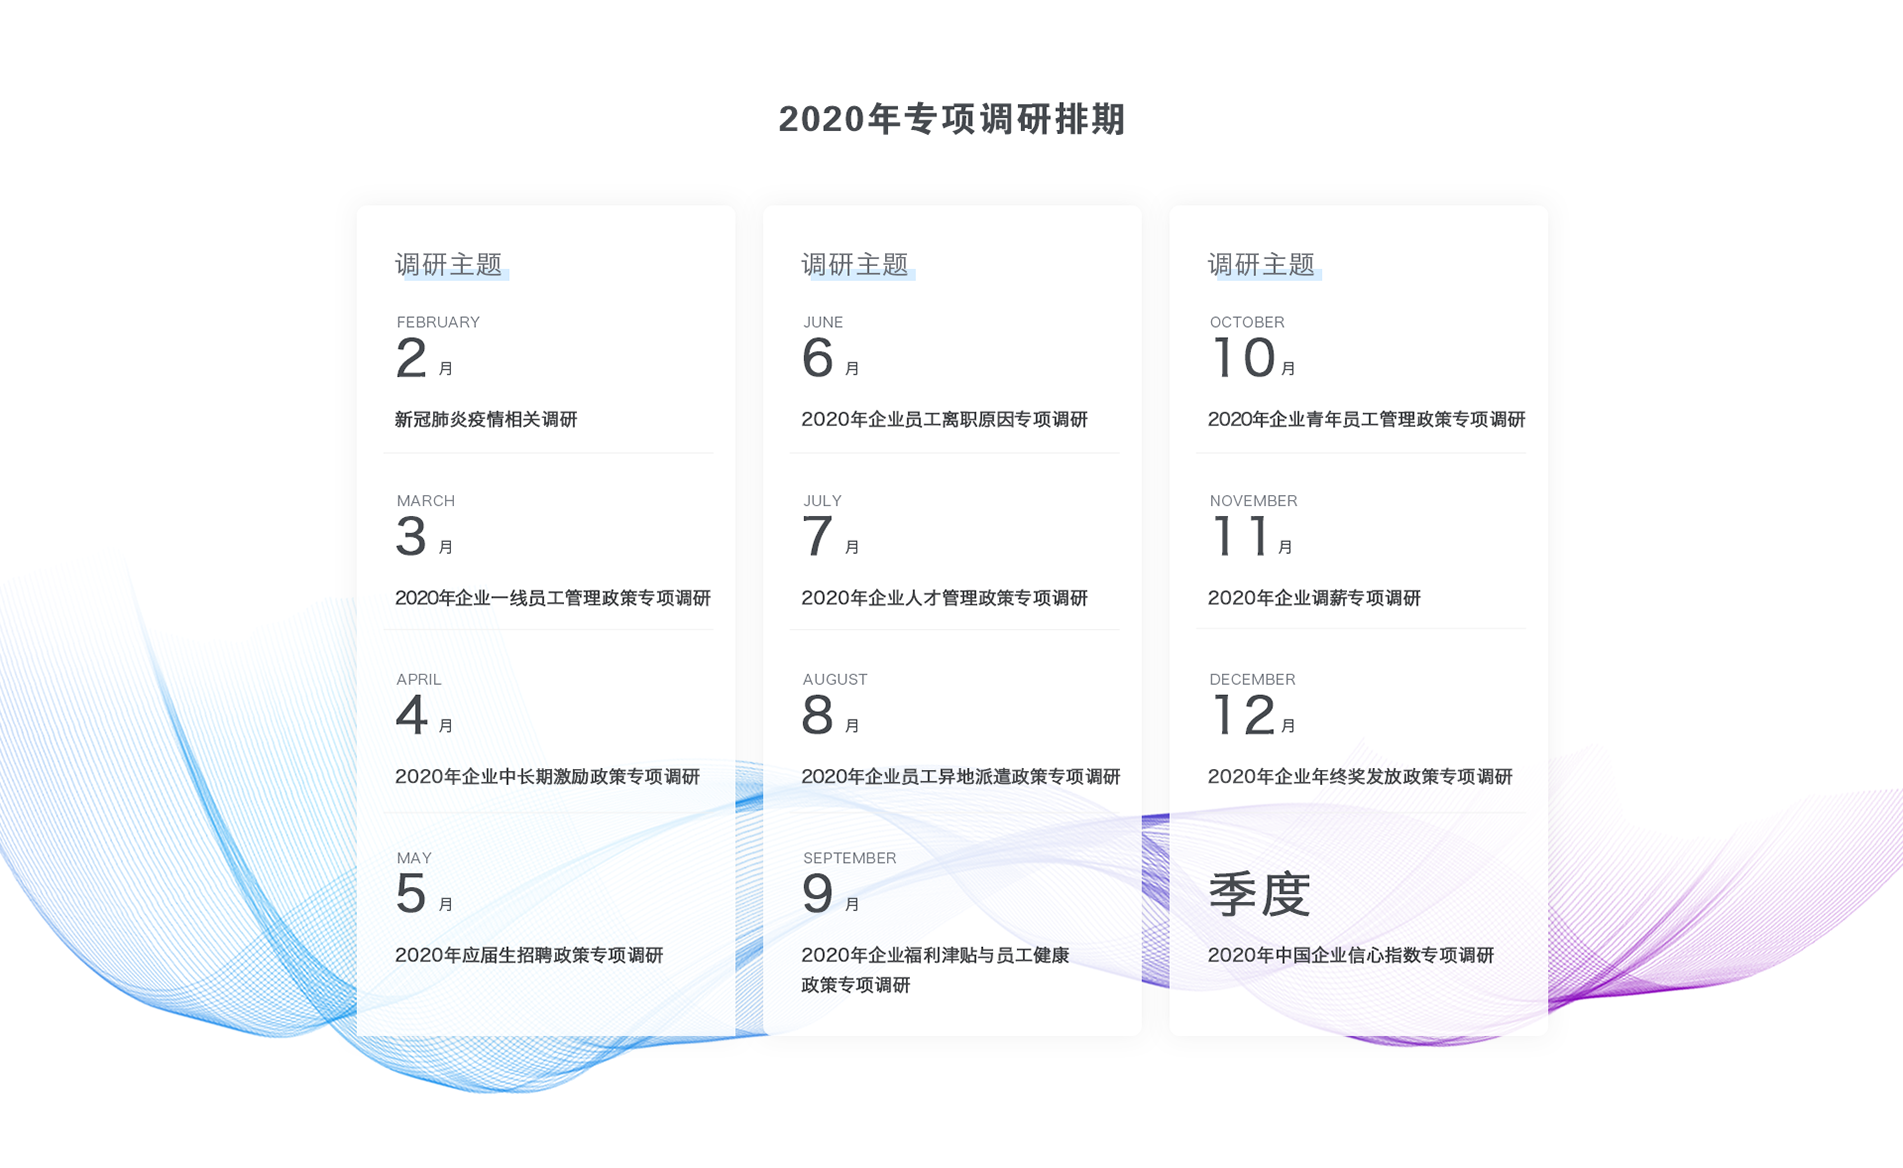Open 2020年企业调薪专项调研
1903x1168 pixels.
point(1315,598)
